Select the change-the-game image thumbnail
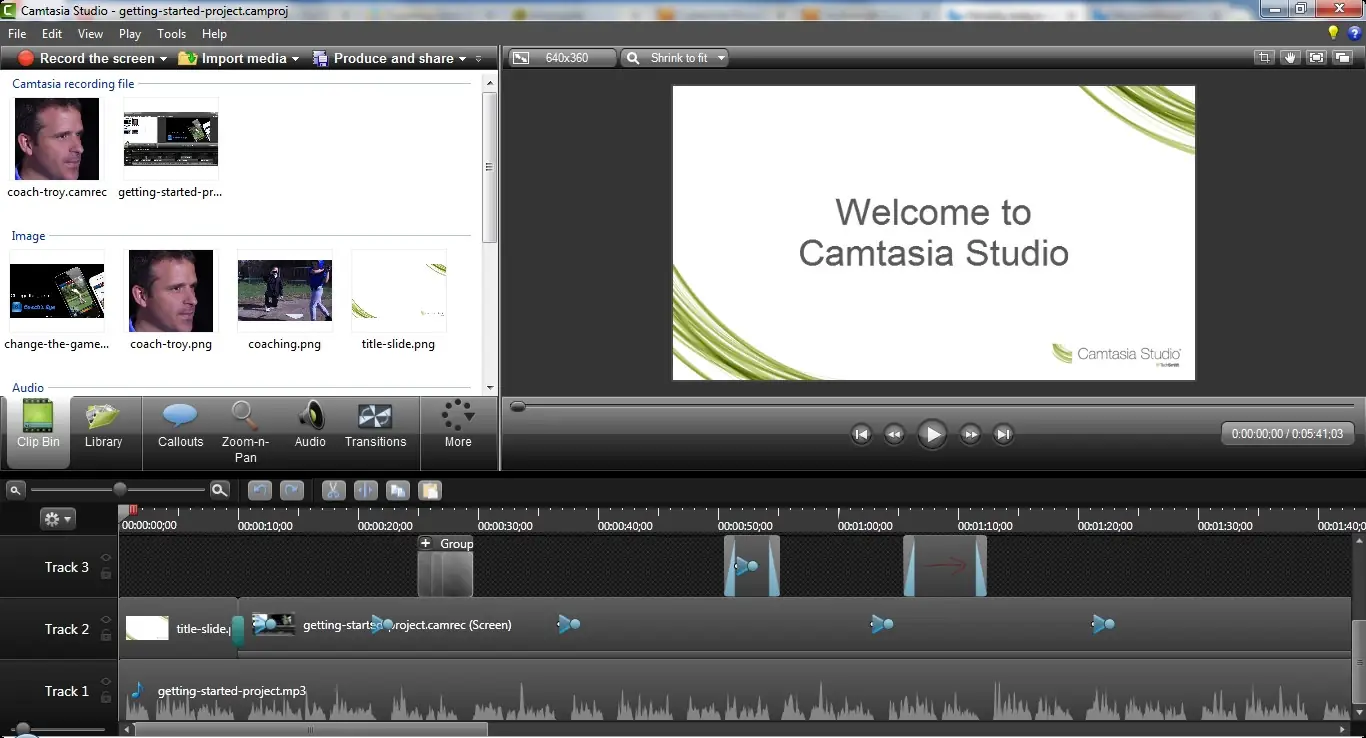This screenshot has width=1366, height=738. click(x=57, y=290)
